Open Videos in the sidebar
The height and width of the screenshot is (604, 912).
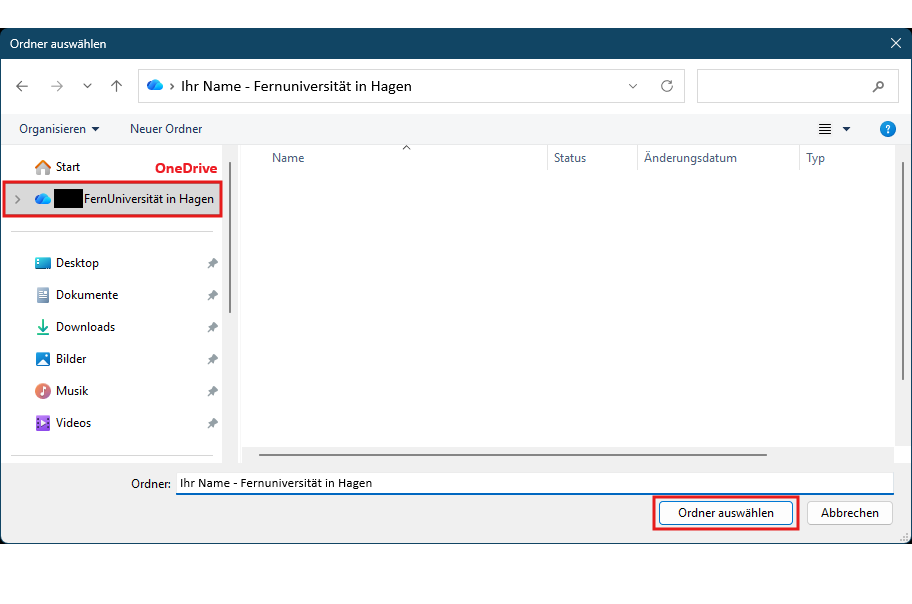point(63,423)
